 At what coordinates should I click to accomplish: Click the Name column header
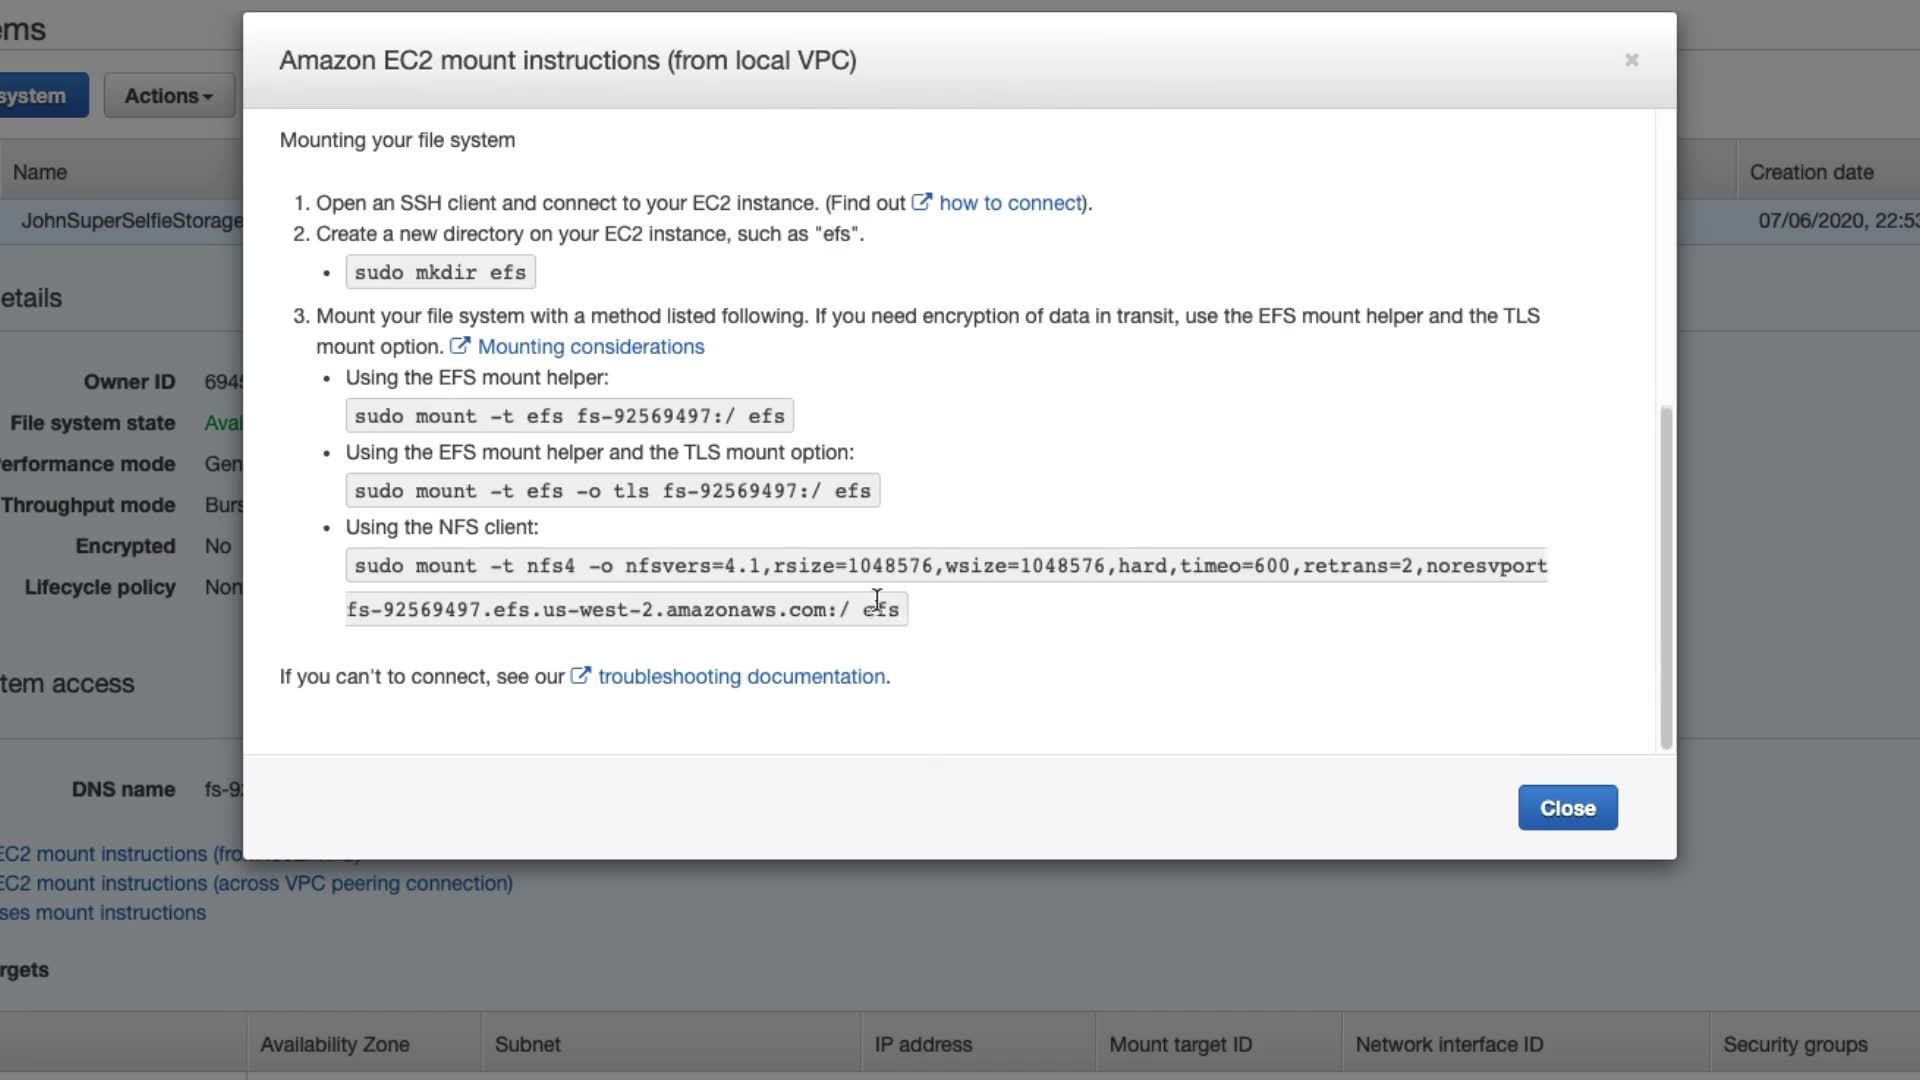[x=40, y=172]
